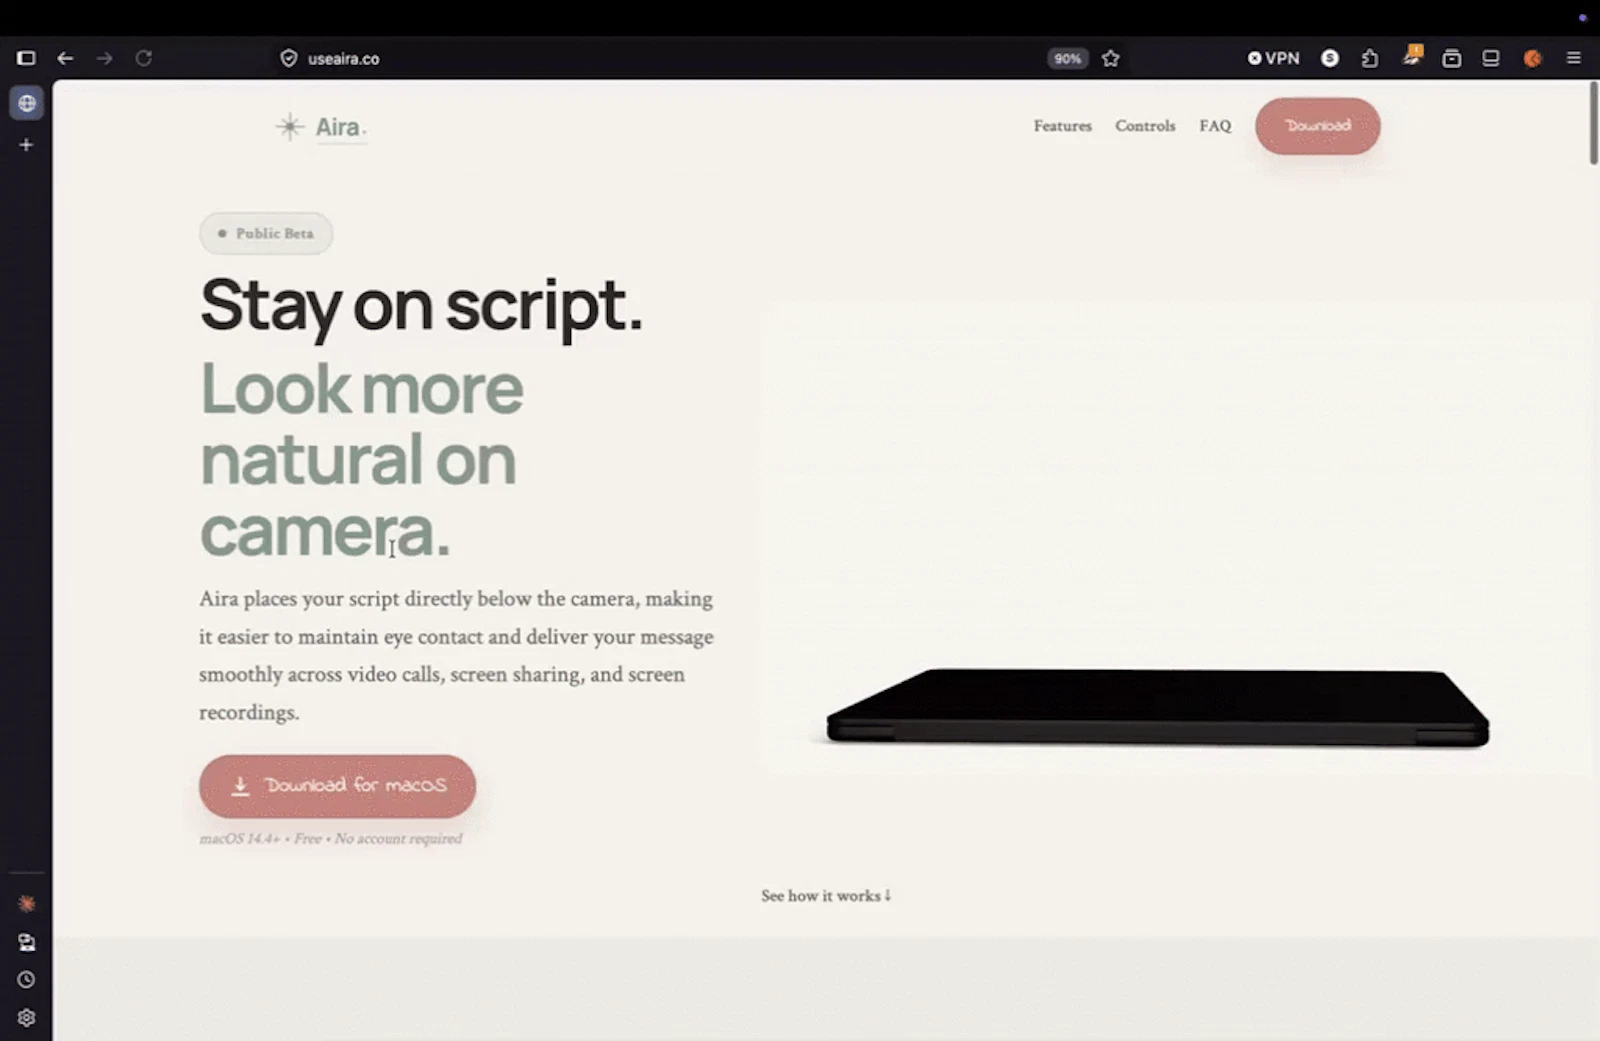
Task: Open the shield site security icon
Action: click(289, 58)
